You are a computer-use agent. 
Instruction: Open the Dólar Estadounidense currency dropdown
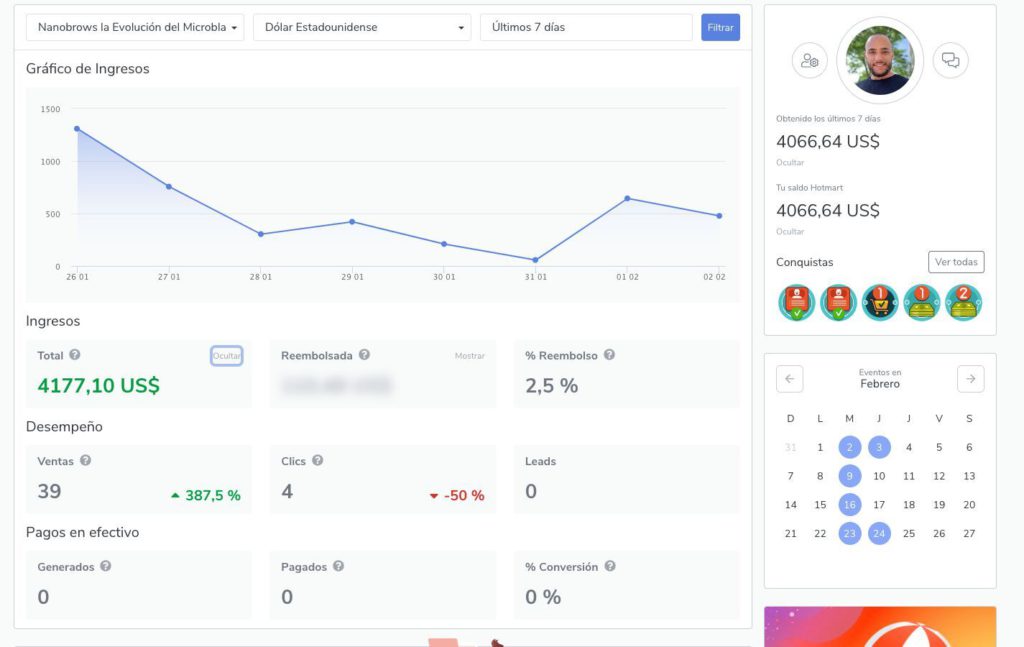click(362, 27)
